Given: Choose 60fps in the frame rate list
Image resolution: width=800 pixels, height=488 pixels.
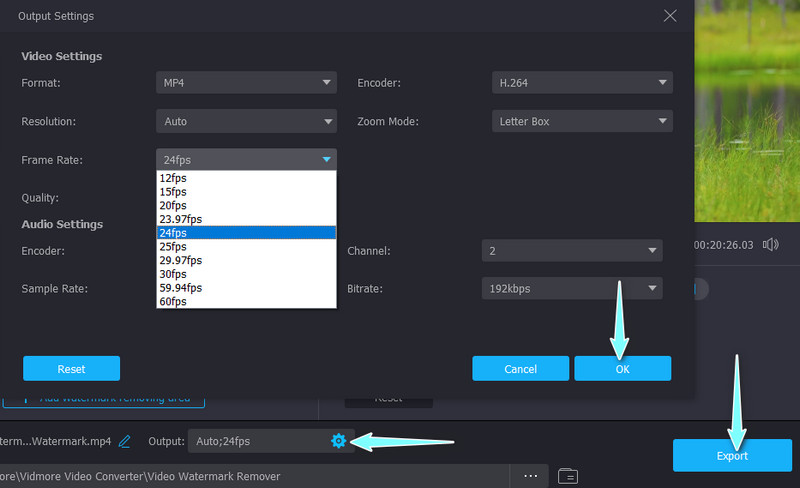Looking at the screenshot, I should pyautogui.click(x=174, y=301).
